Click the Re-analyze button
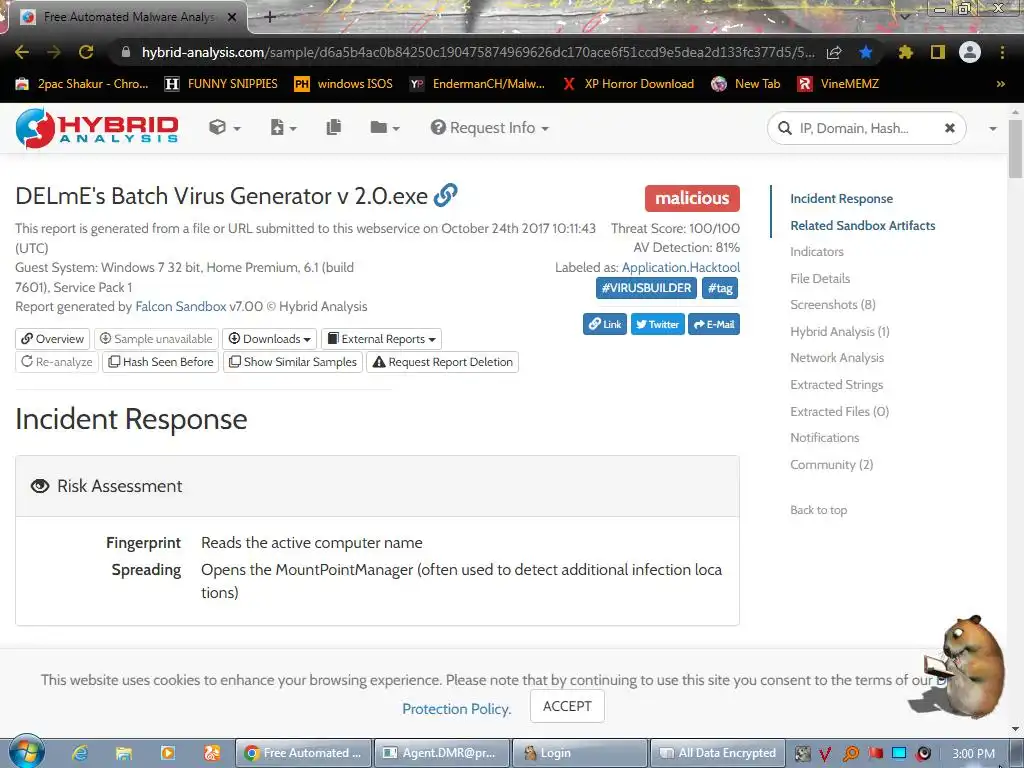The height and width of the screenshot is (768, 1024). [x=57, y=362]
